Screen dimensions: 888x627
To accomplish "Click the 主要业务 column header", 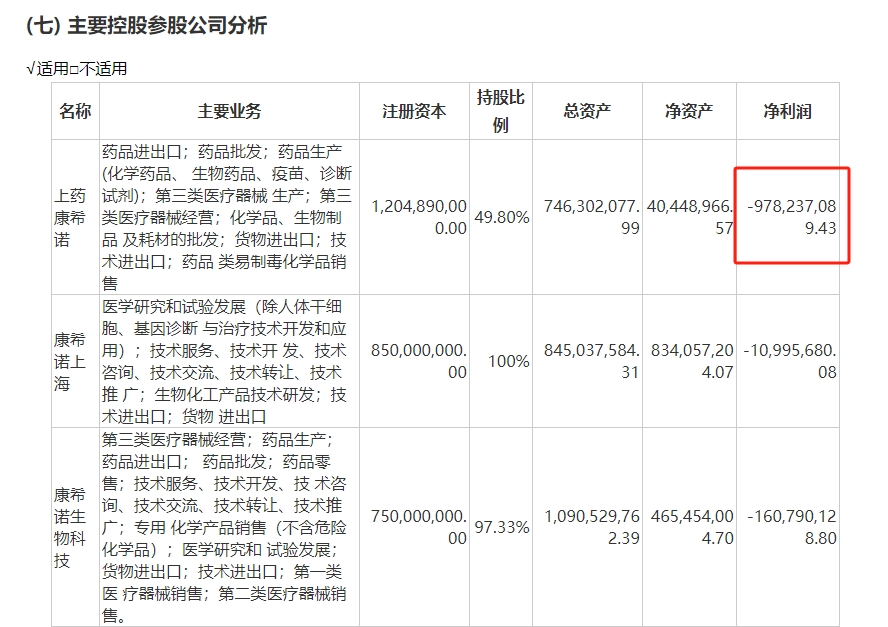I will pos(229,111).
